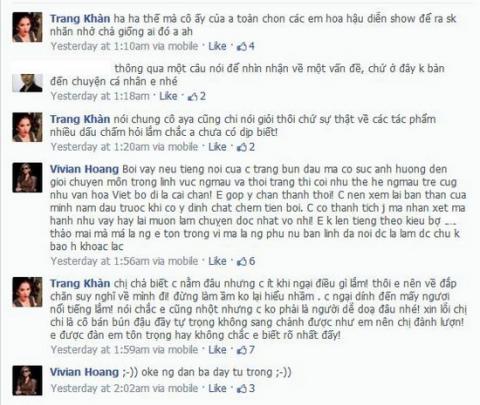Like Trang Khàn's 1:10am comment
The height and width of the screenshot is (405, 480).
217,46
